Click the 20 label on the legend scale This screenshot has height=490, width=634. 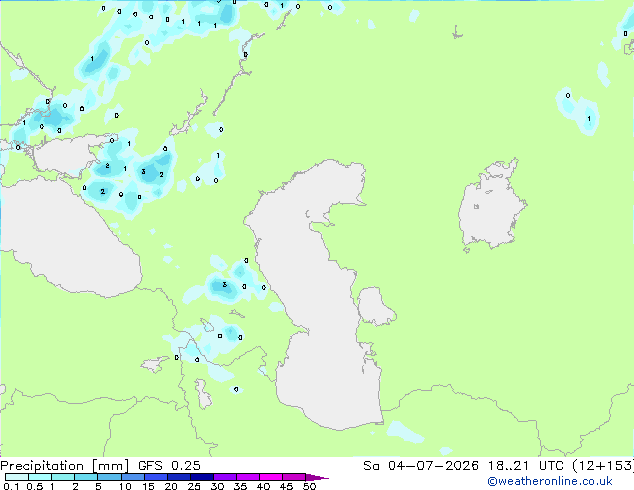point(171,486)
